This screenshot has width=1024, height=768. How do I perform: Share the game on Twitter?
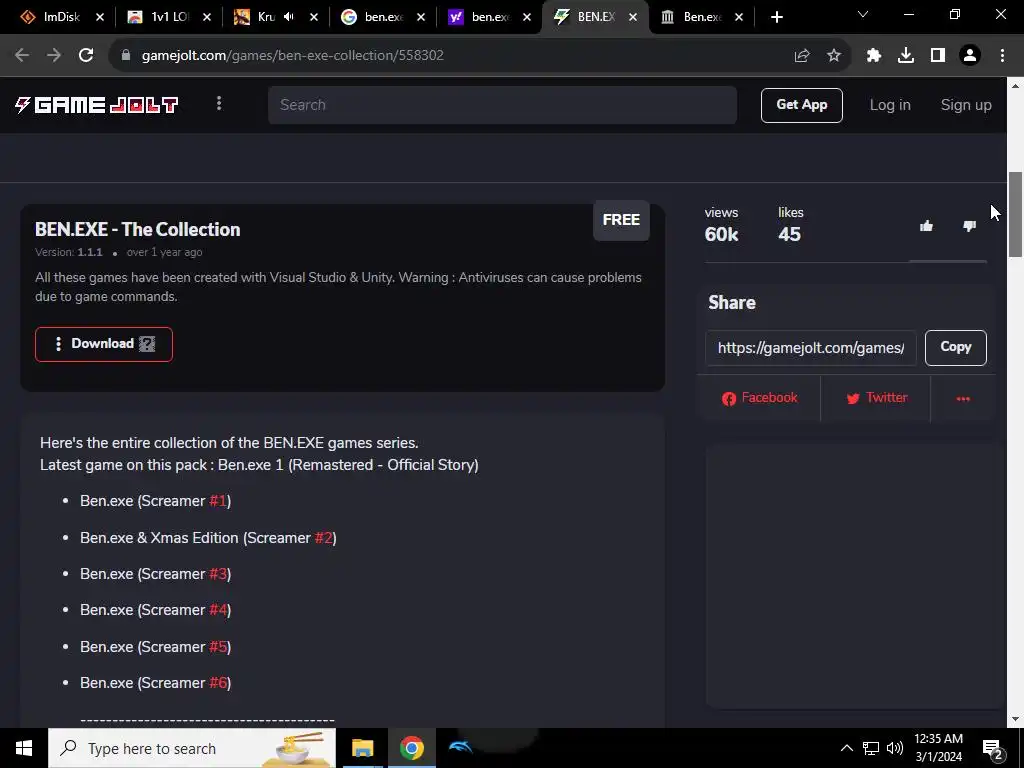click(x=876, y=398)
